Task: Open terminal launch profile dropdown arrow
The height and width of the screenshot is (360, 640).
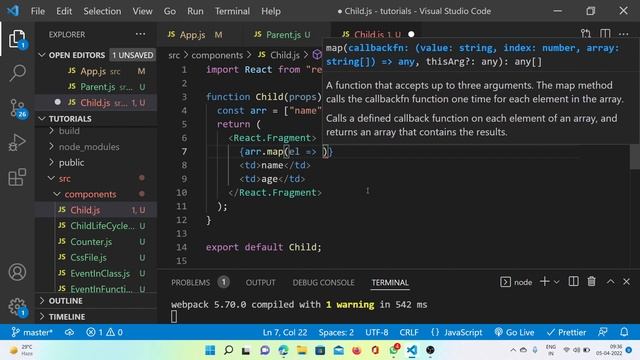Action: [556, 282]
